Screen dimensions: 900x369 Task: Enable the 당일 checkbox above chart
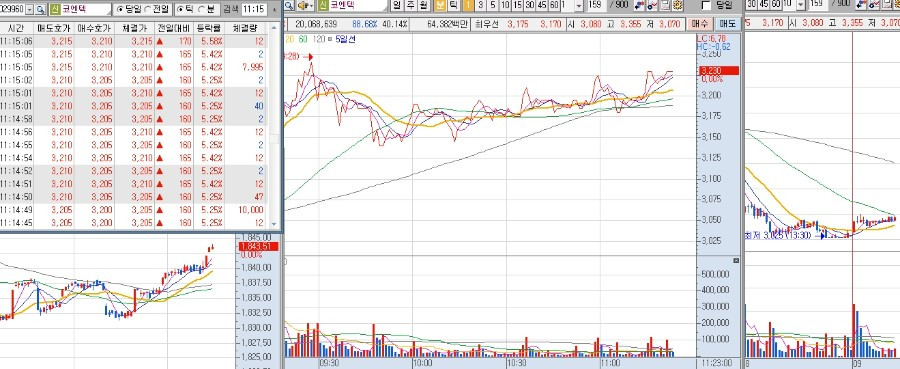(x=707, y=6)
